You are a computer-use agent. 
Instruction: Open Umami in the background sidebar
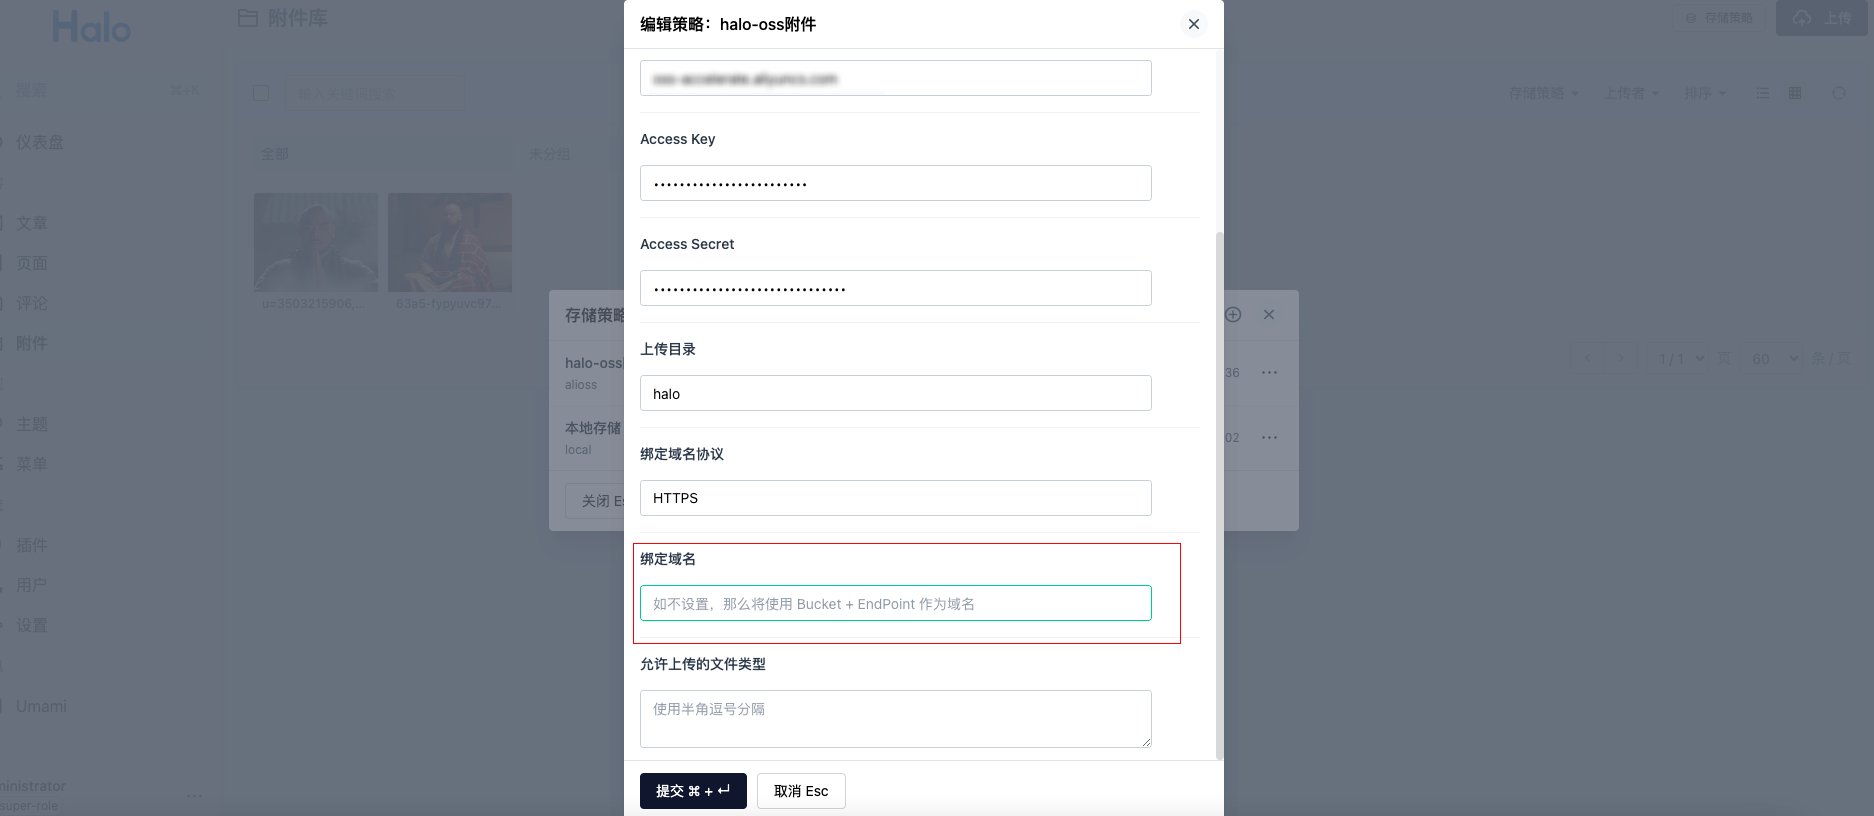point(41,706)
